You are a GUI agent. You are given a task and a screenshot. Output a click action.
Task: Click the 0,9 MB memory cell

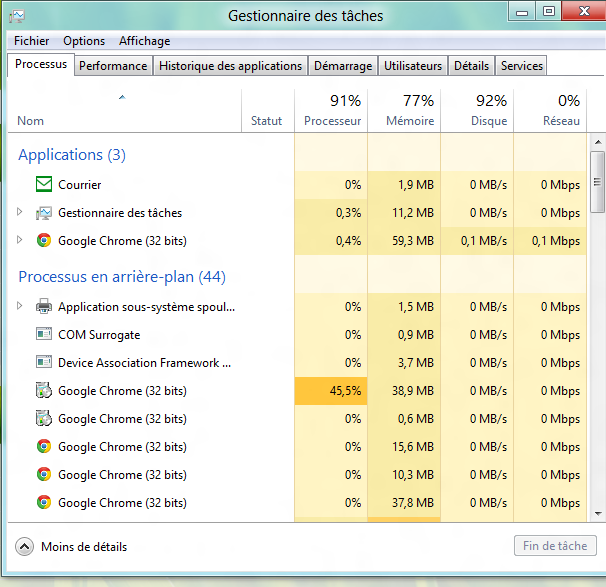[404, 335]
